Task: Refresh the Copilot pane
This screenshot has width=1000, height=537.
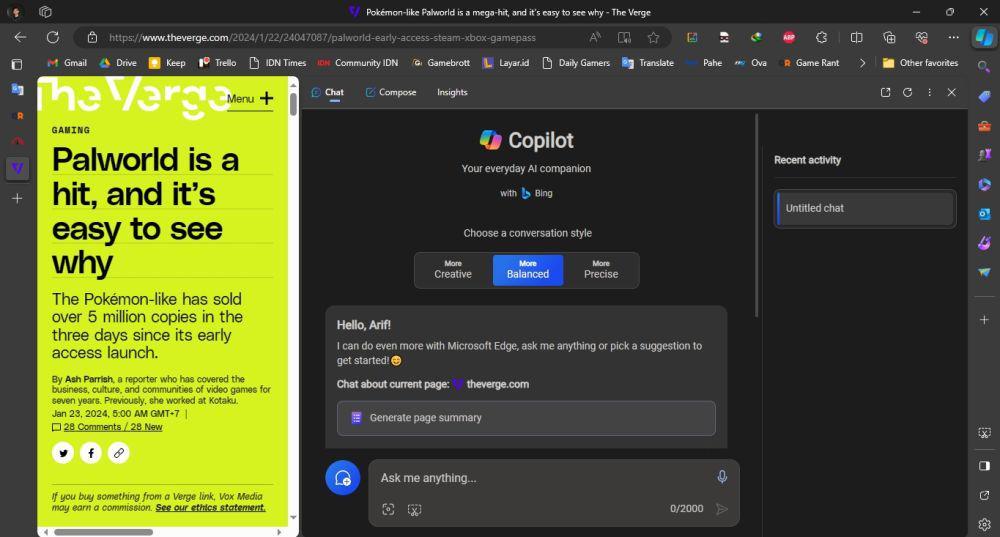Action: 908,92
